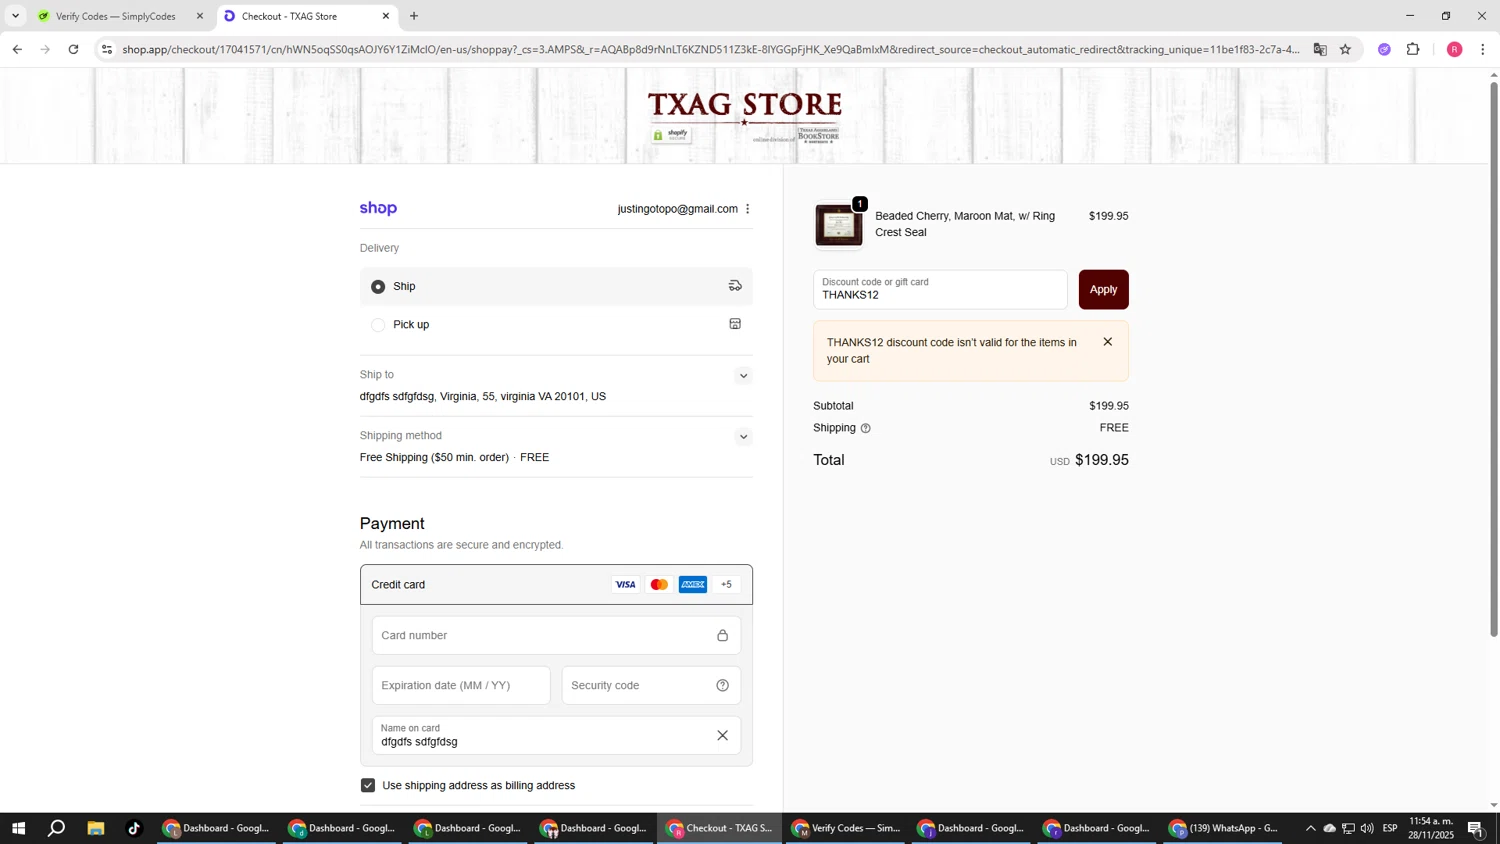
Task: Focus the Security code field
Action: tap(651, 686)
